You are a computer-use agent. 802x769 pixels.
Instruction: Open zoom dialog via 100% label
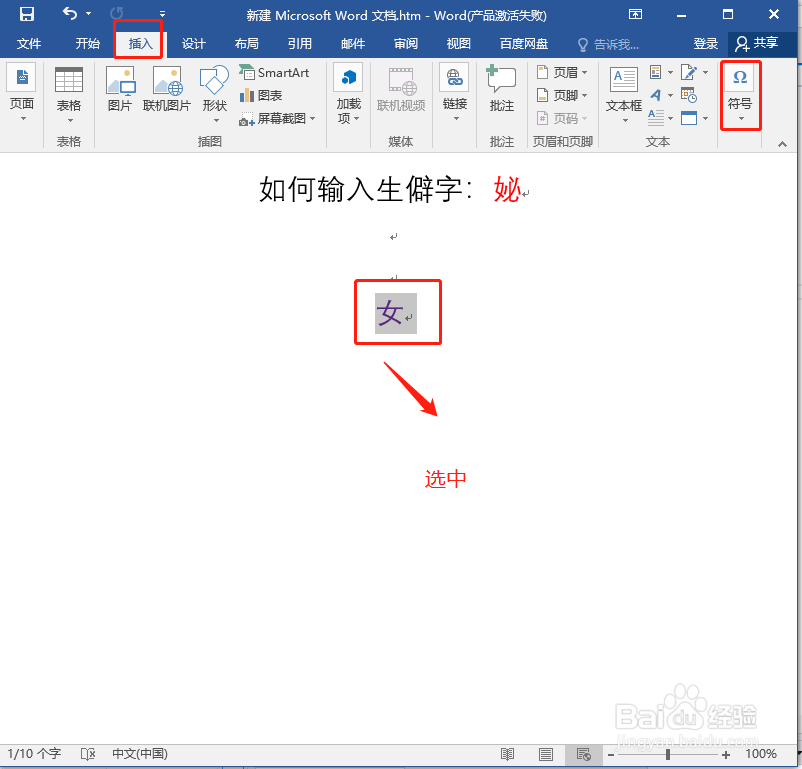761,754
